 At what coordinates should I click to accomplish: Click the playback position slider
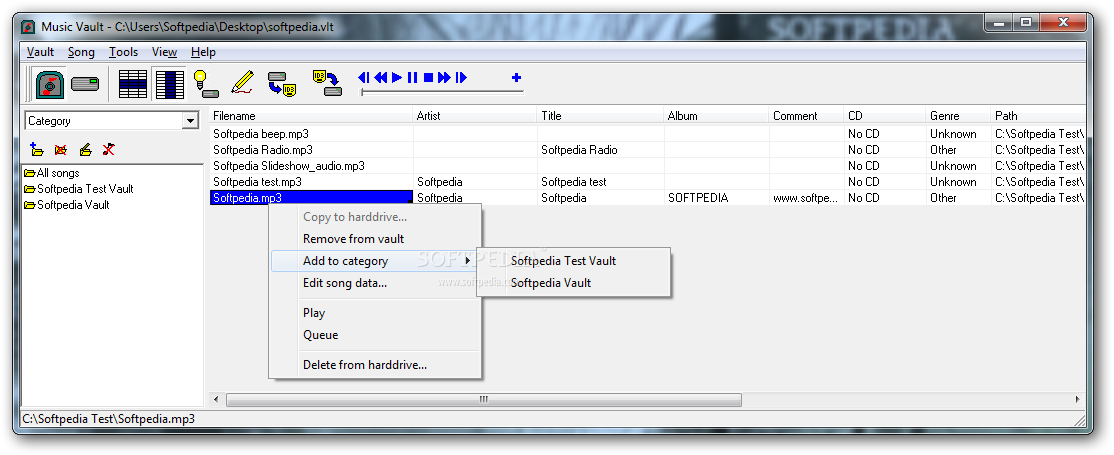[442, 92]
